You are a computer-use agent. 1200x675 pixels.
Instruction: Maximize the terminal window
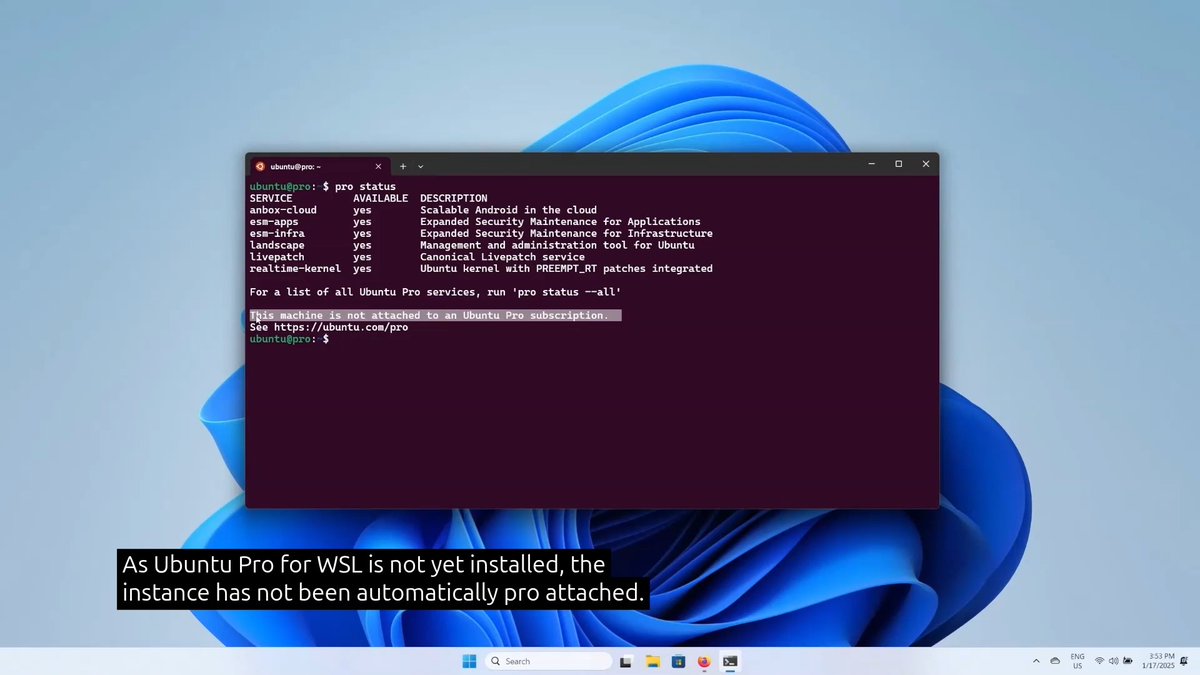tap(898, 164)
